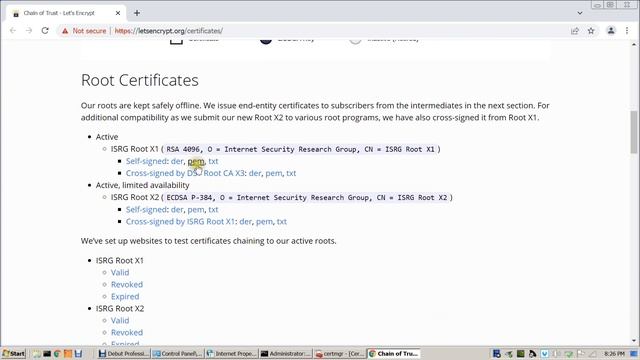The image size is (640, 360).
Task: Download ISRG Root X2 self-signed der
Action: (x=177, y=209)
